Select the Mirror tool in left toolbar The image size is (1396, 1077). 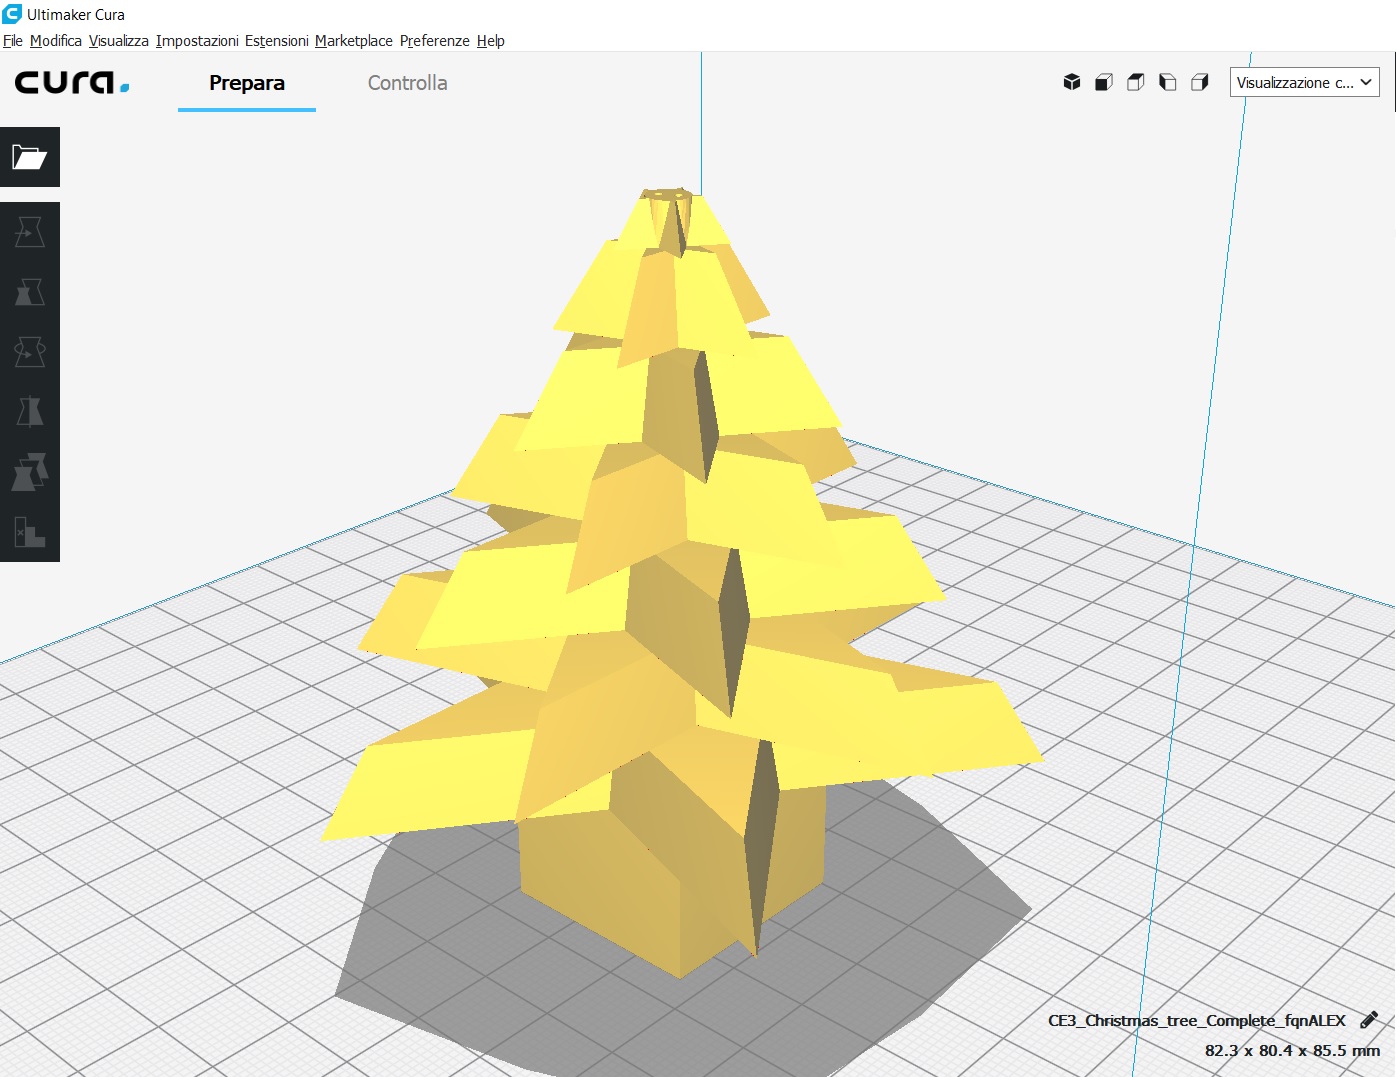(x=30, y=412)
